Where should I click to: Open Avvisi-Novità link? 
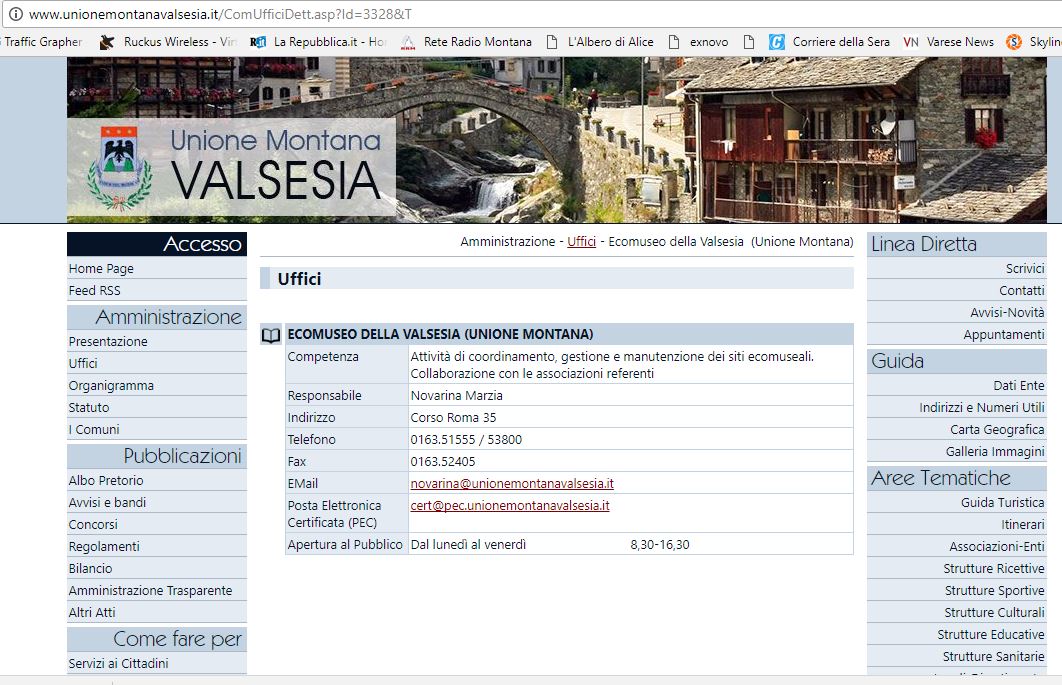[1007, 312]
